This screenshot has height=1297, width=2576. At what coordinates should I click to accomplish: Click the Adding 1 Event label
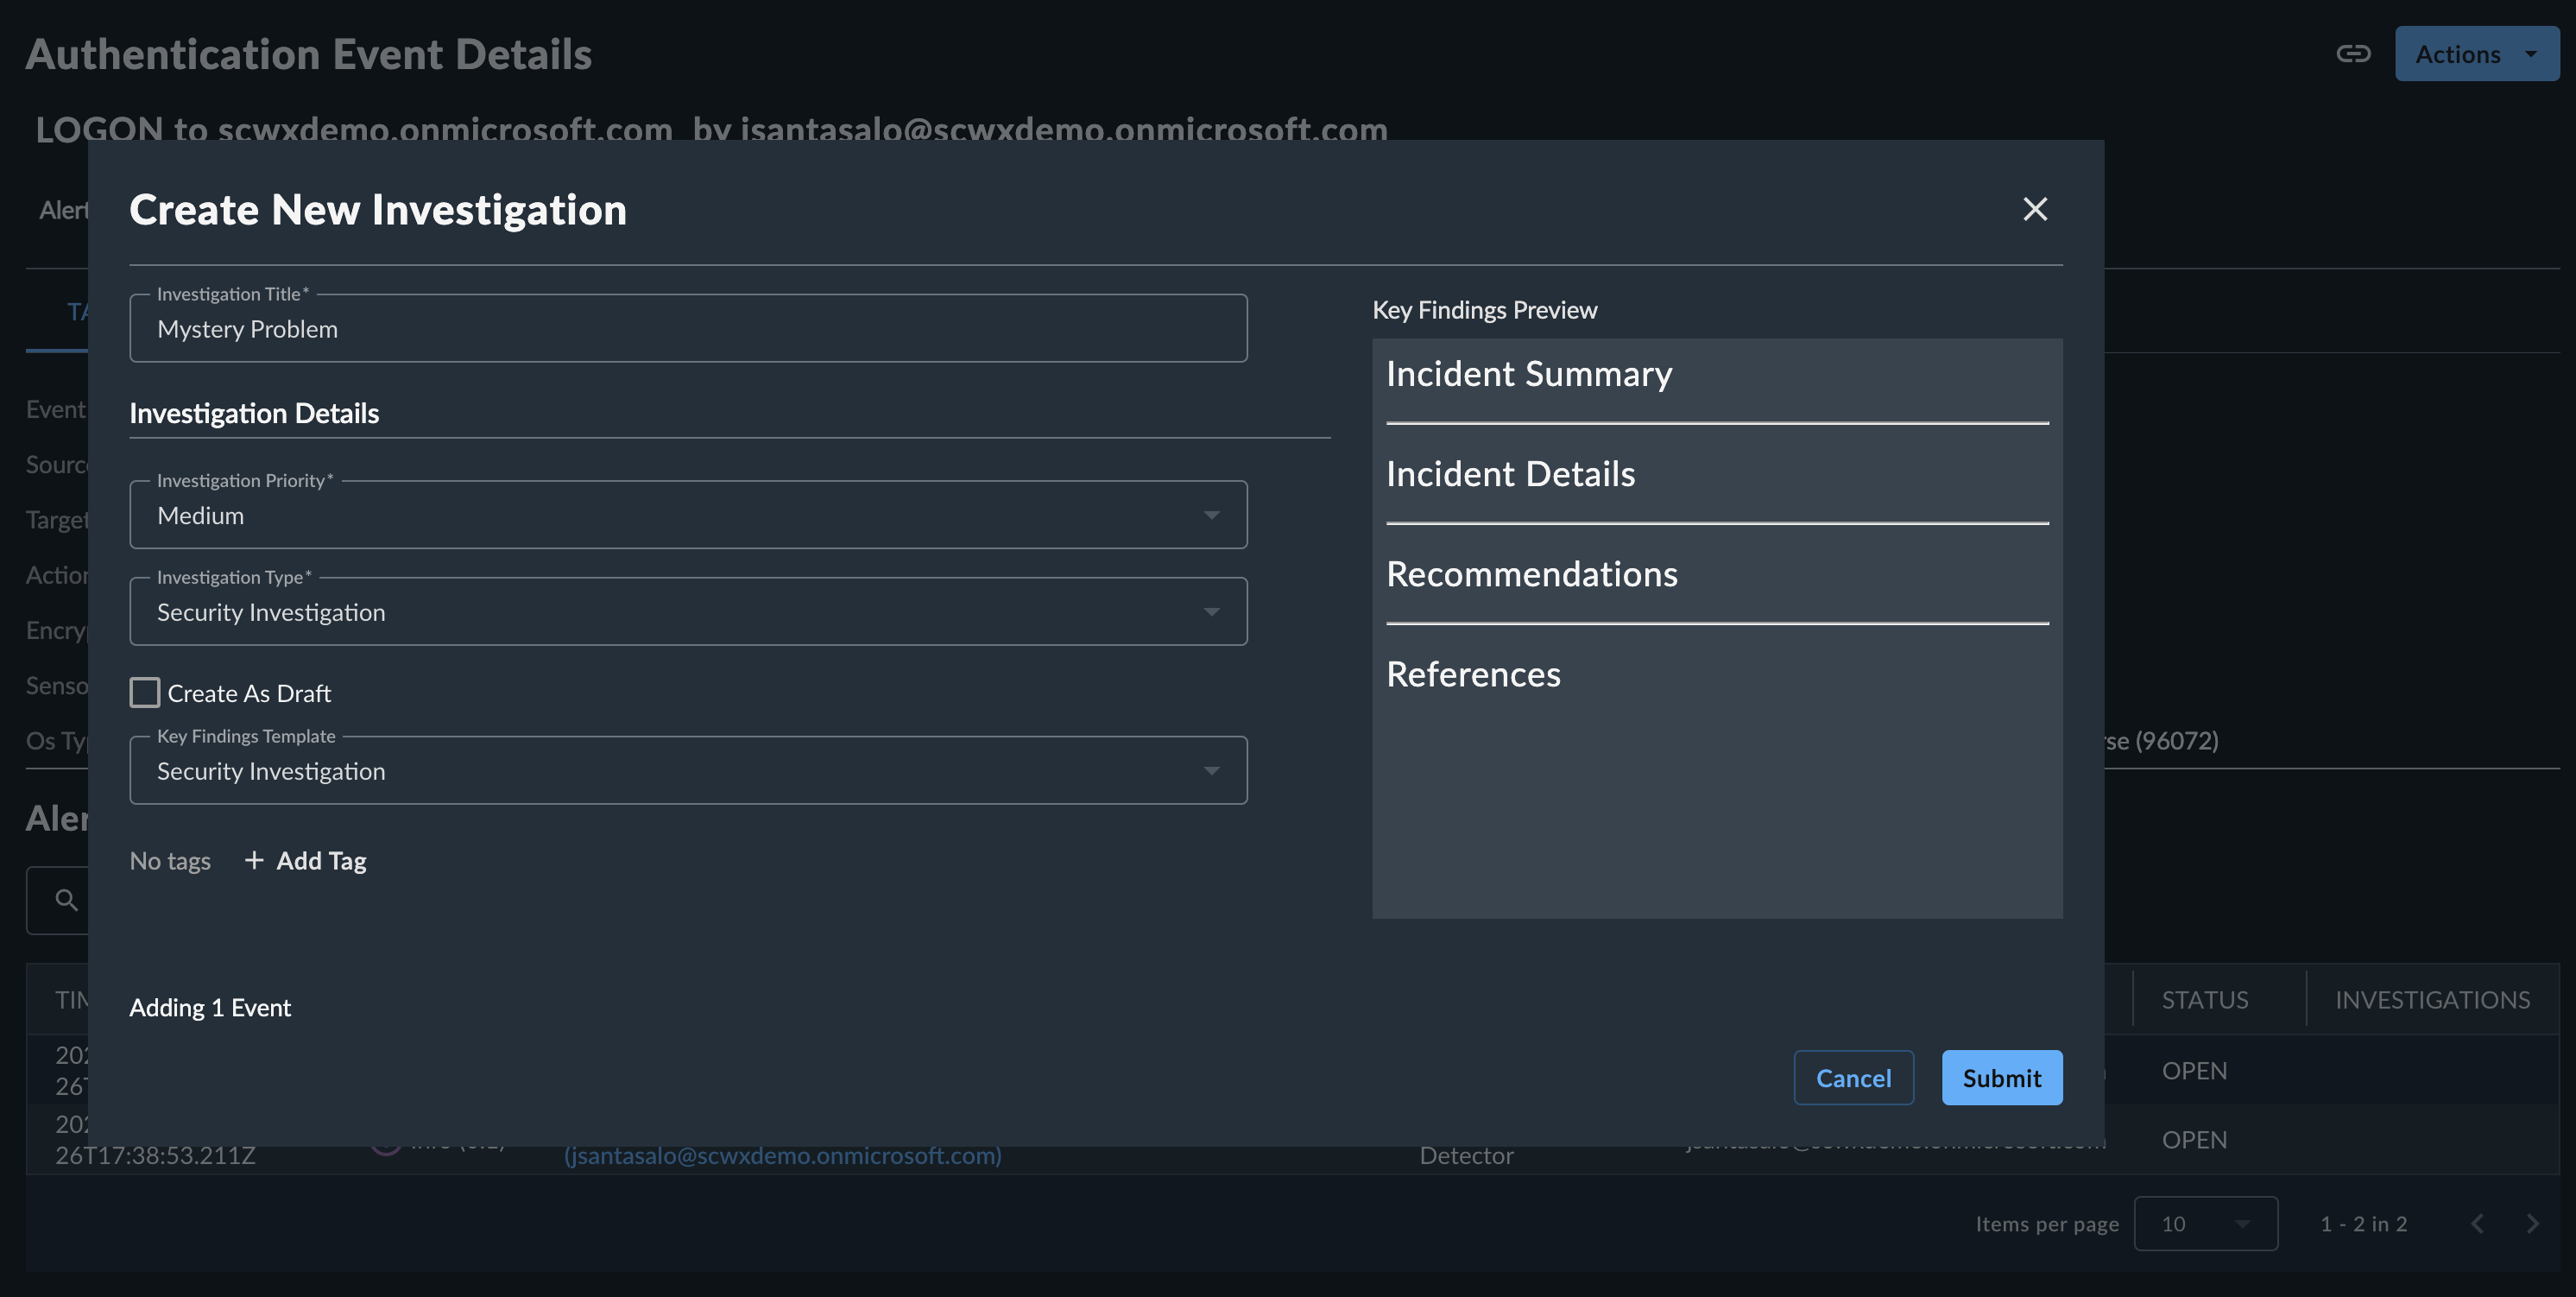coord(210,1008)
